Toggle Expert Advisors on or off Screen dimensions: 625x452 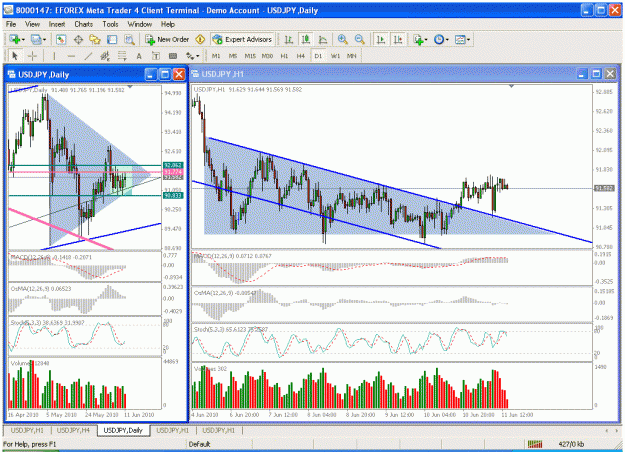242,39
